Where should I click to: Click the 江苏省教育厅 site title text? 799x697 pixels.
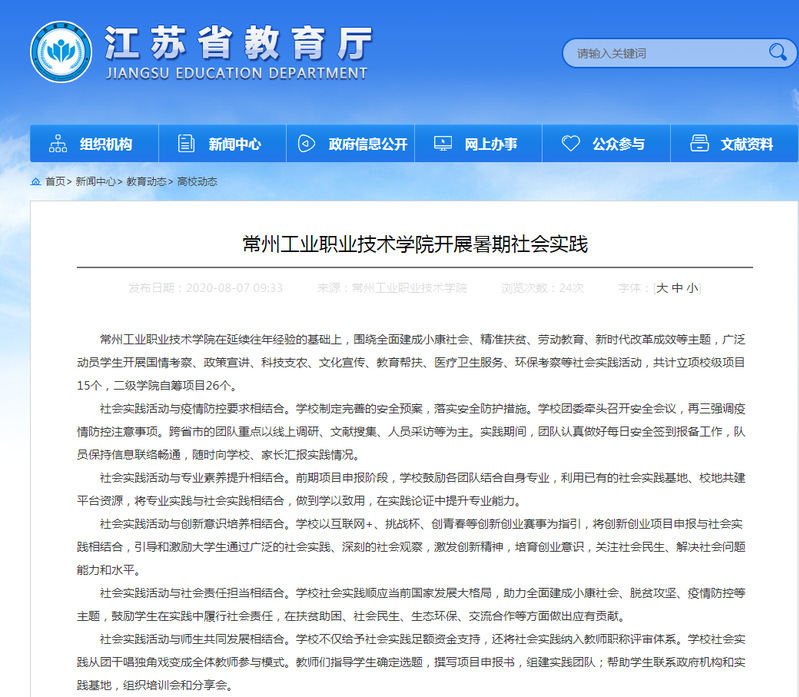point(238,42)
